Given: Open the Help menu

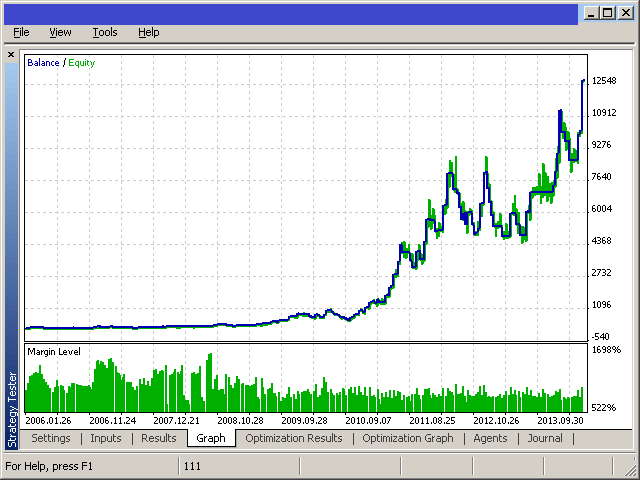Looking at the screenshot, I should (149, 32).
